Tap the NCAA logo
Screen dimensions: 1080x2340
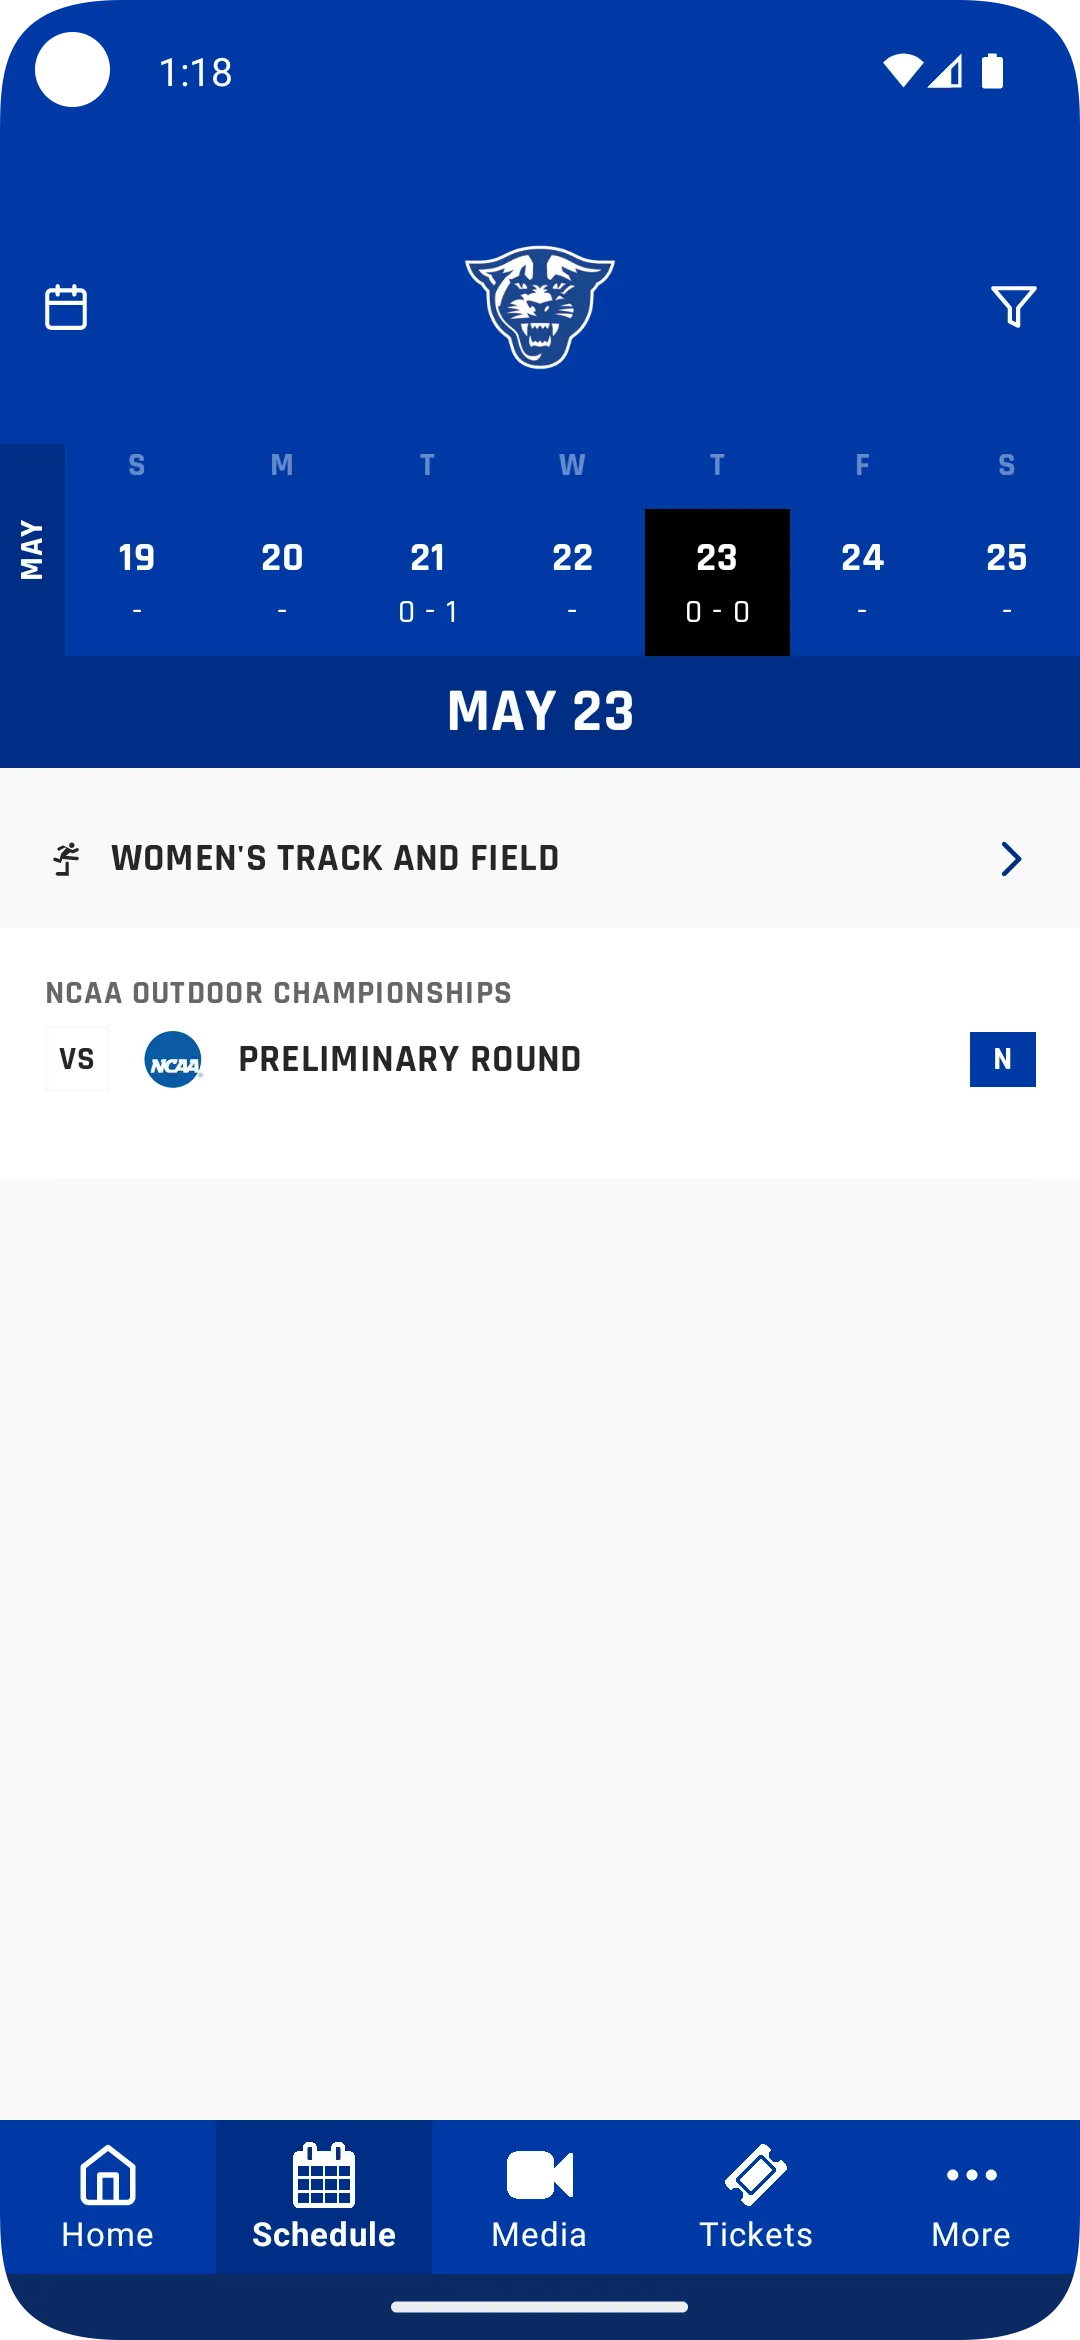coord(173,1060)
